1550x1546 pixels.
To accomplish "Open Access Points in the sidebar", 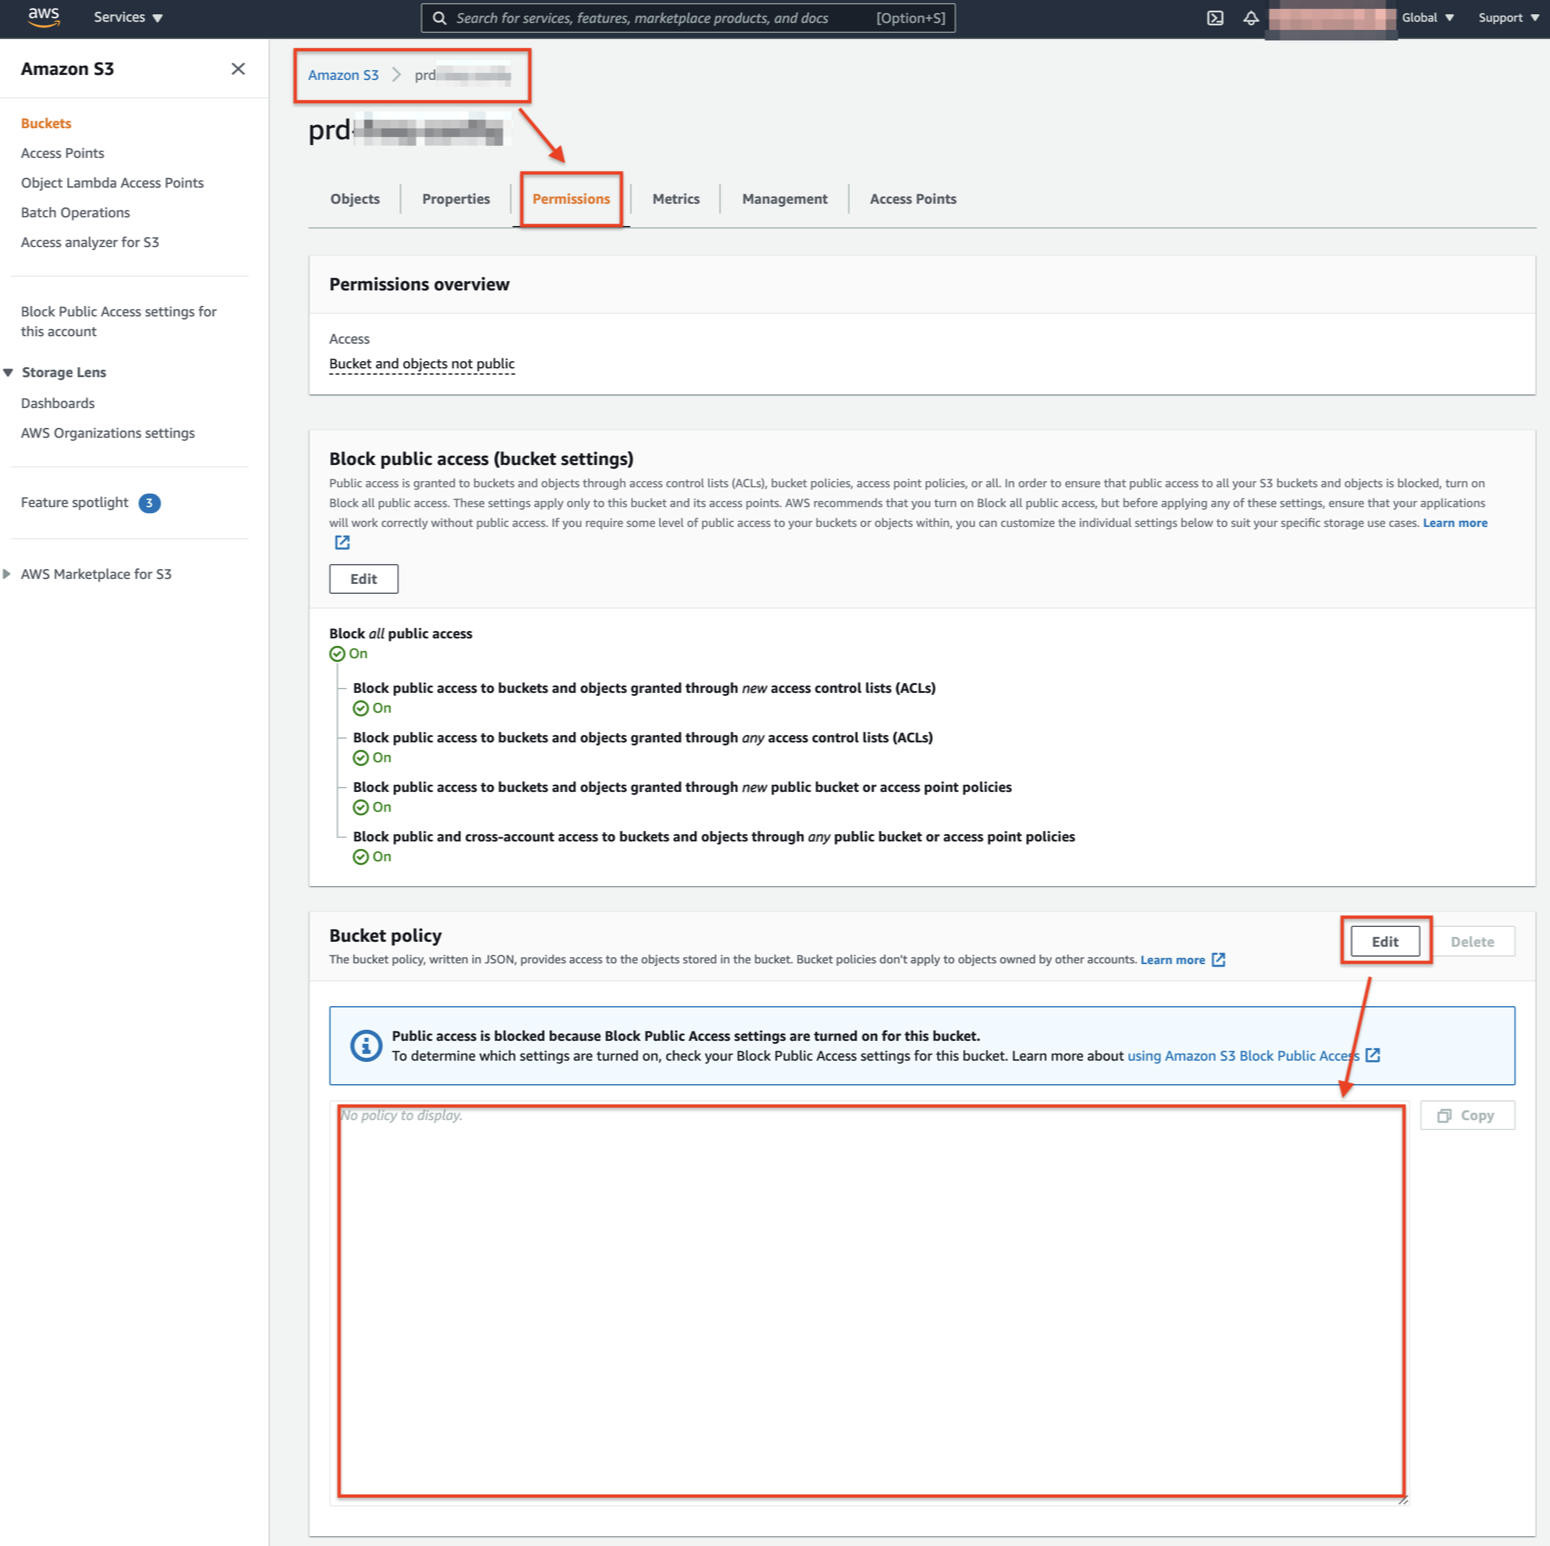I will pyautogui.click(x=63, y=153).
